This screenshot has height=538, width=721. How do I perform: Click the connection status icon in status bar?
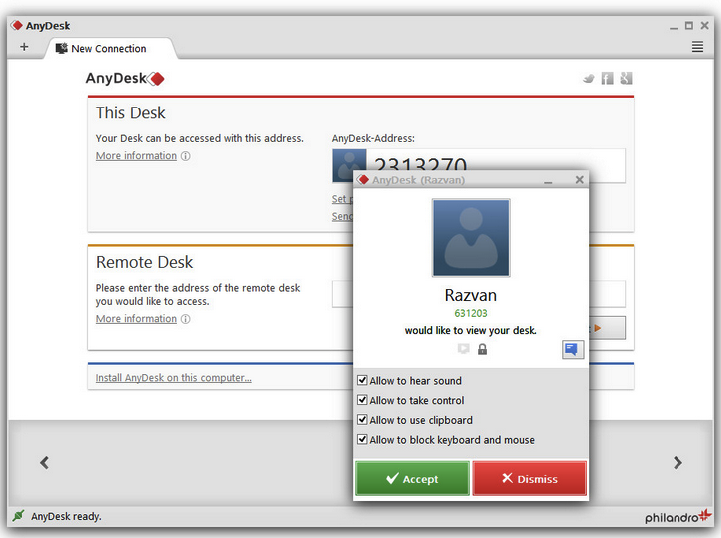[18, 516]
